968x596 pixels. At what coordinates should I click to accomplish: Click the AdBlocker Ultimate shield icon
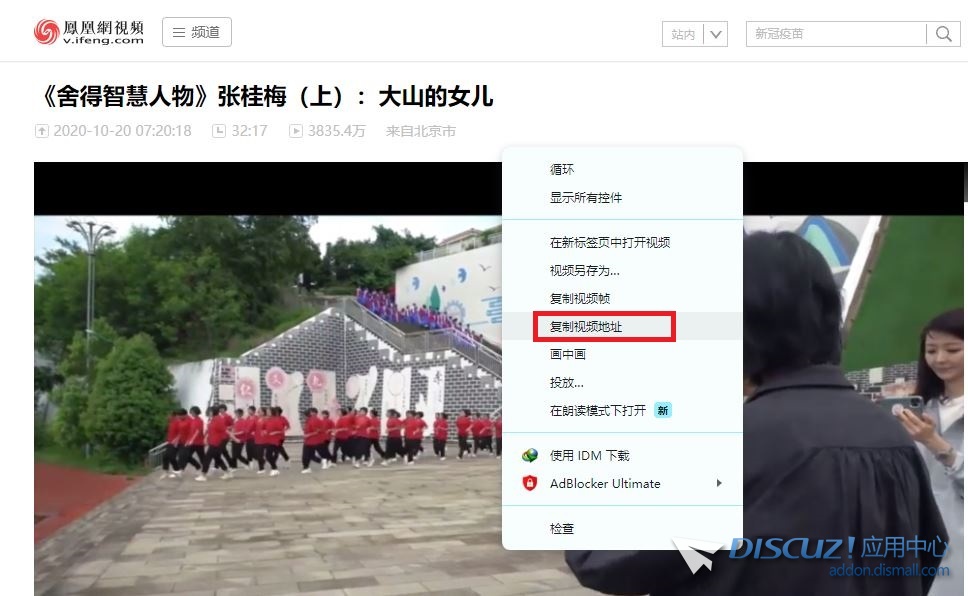(530, 483)
